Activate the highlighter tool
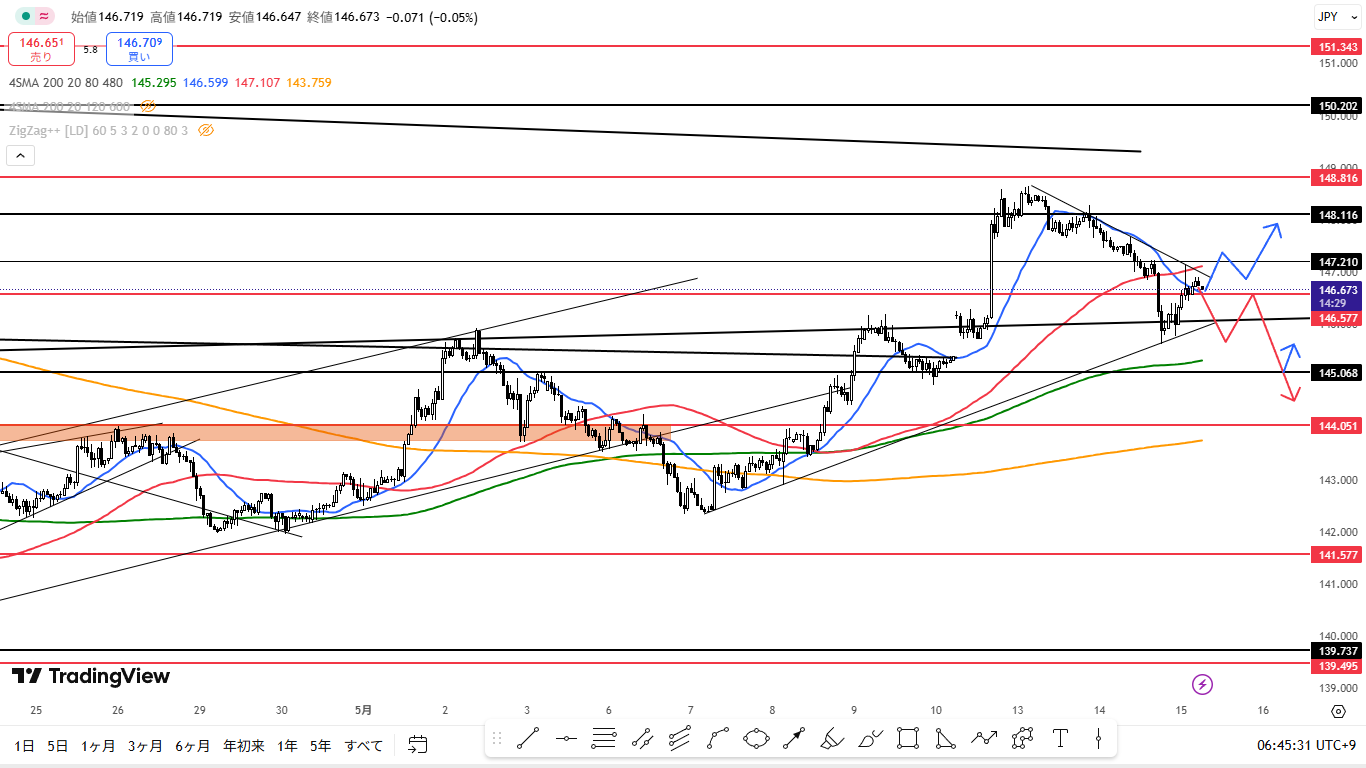Screen dimensions: 1366x768 [832, 739]
